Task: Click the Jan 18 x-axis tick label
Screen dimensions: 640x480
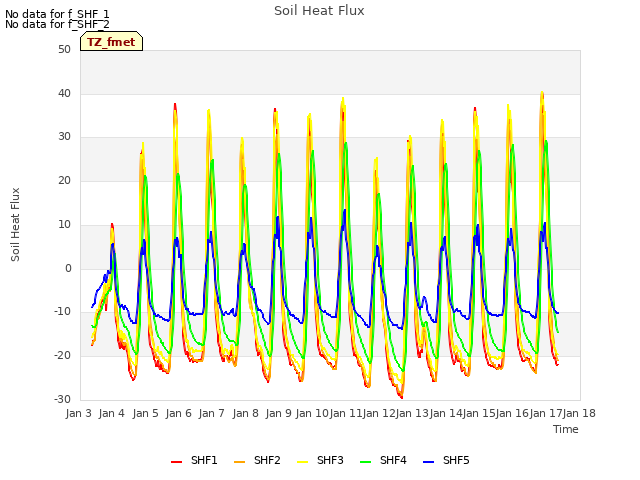Action: [579, 413]
